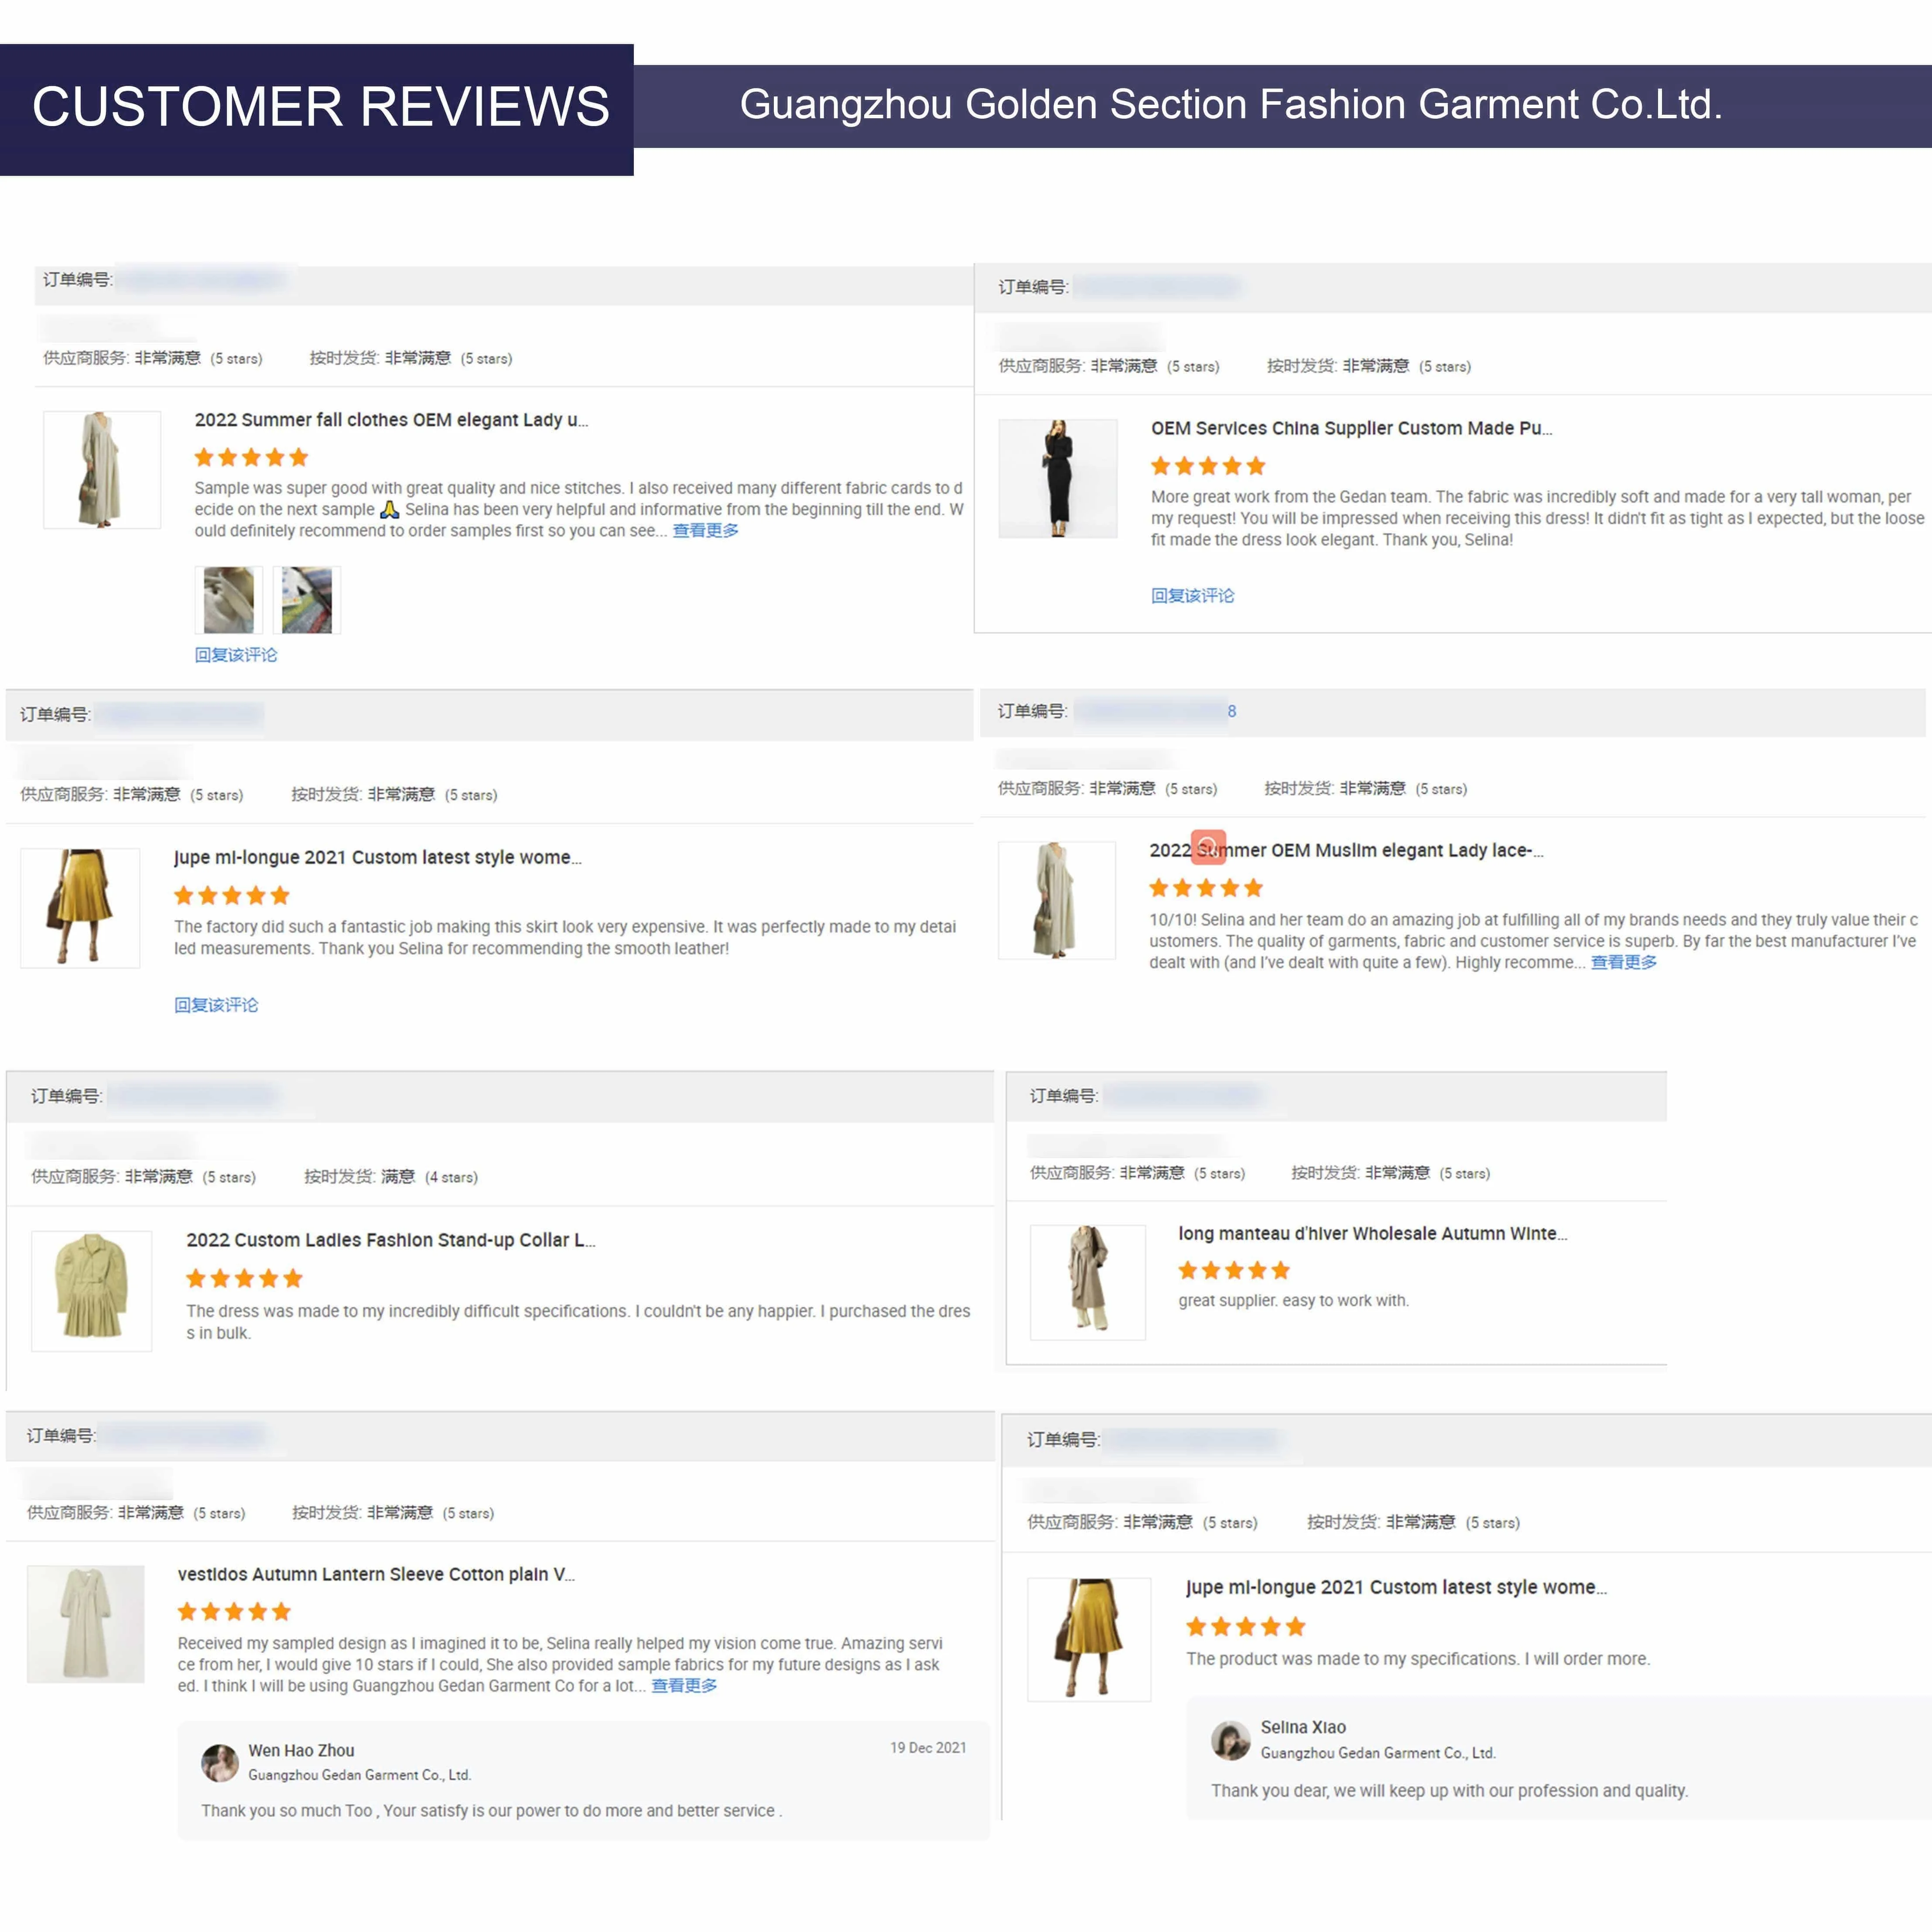The height and width of the screenshot is (1932, 1932).
Task: Click 回复该评论 under the smooth leather skirt review
Action: [216, 1005]
